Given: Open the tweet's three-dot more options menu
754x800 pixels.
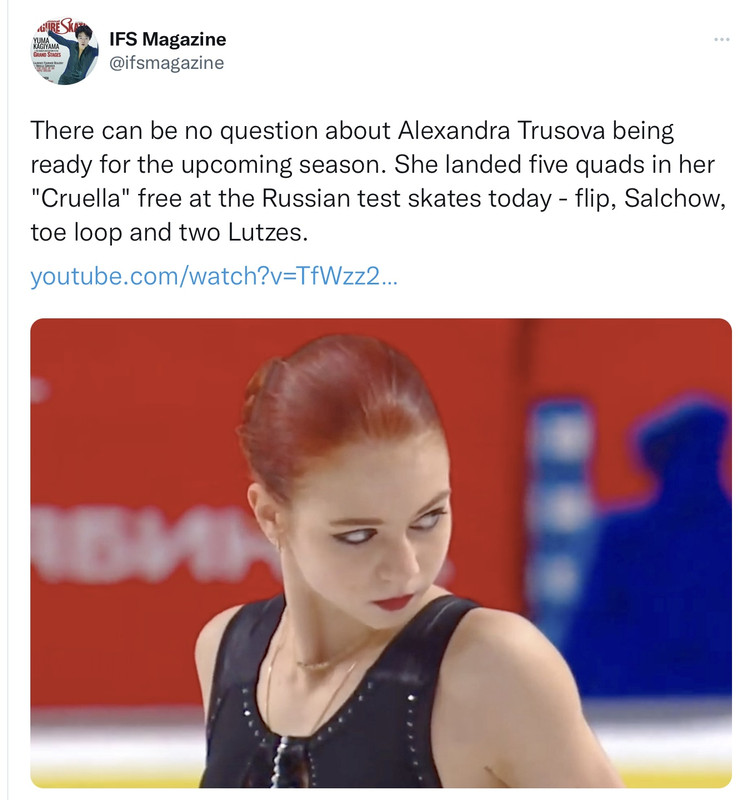Looking at the screenshot, I should click(721, 39).
